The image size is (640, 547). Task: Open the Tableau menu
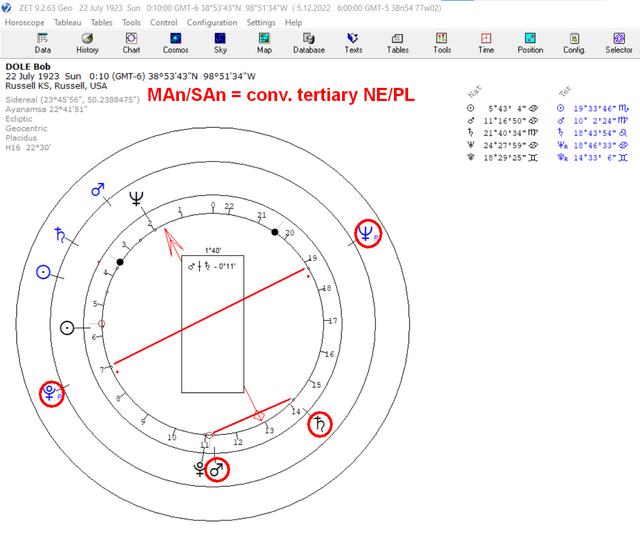coord(67,22)
